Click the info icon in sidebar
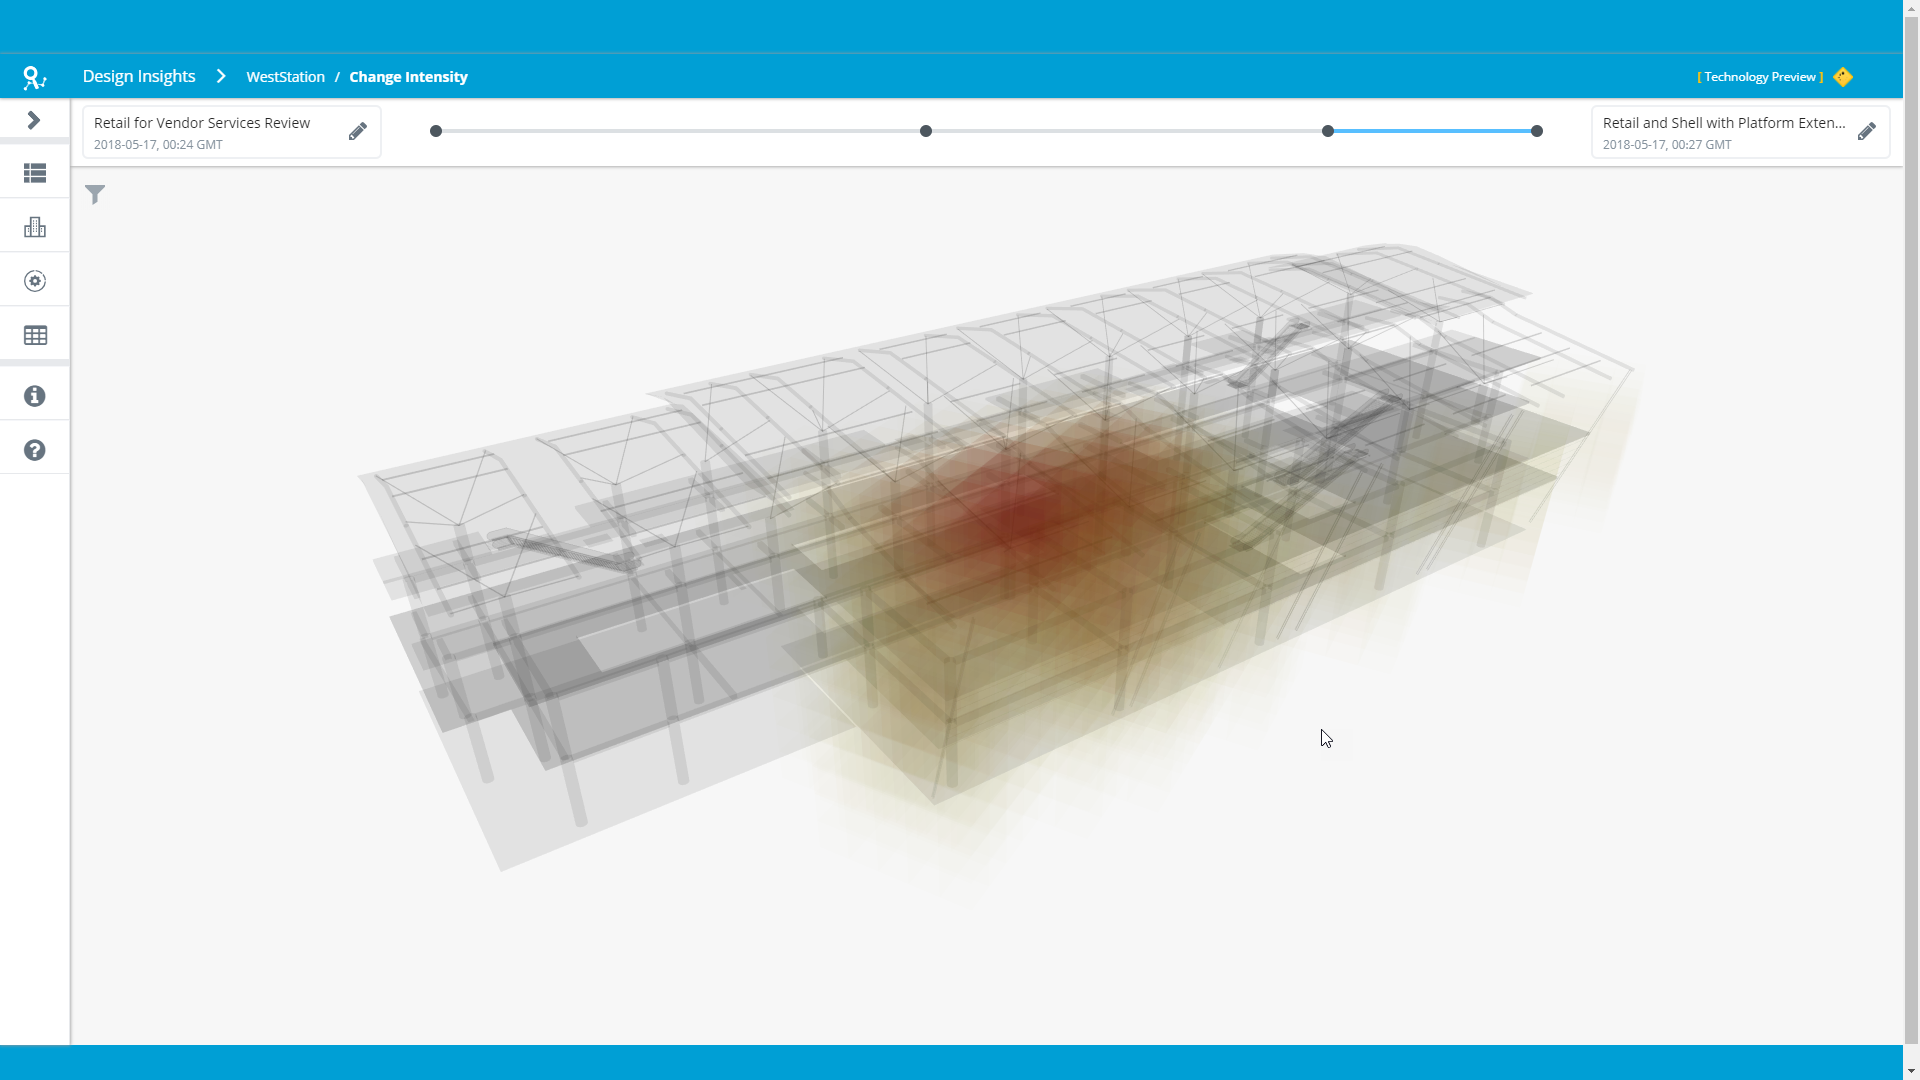The image size is (1920, 1080). pos(35,396)
